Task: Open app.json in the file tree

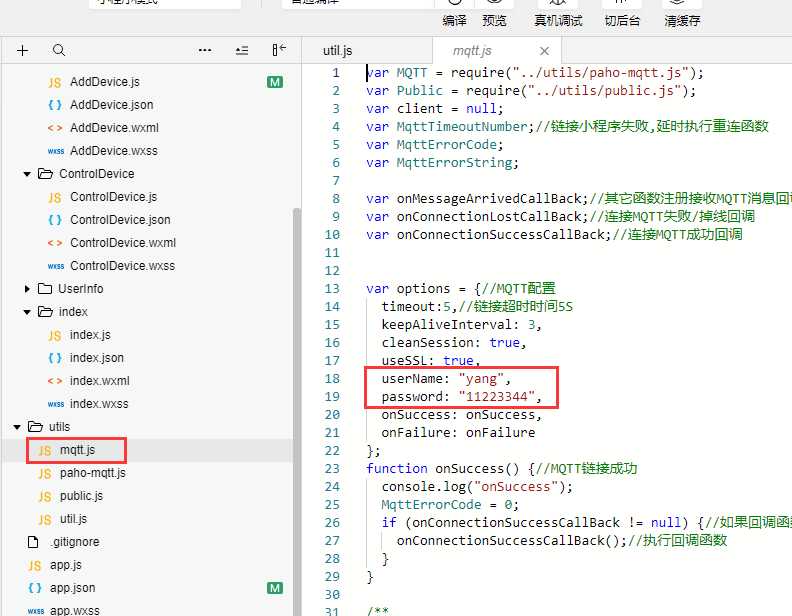Action: 72,588
